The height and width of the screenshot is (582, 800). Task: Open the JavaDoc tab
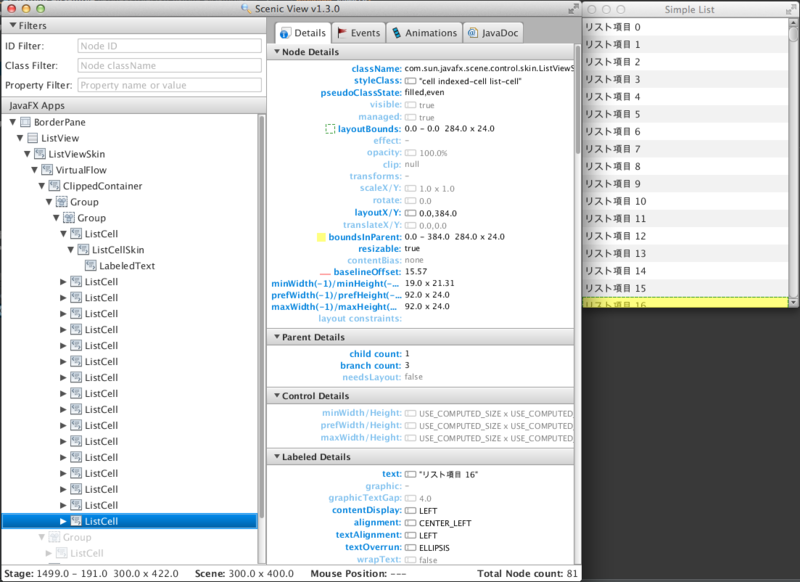click(493, 33)
